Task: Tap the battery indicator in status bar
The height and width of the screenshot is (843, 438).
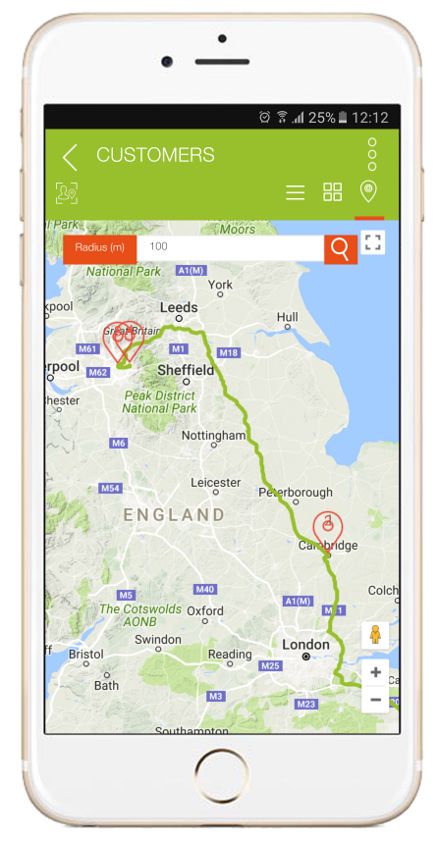Action: click(343, 117)
